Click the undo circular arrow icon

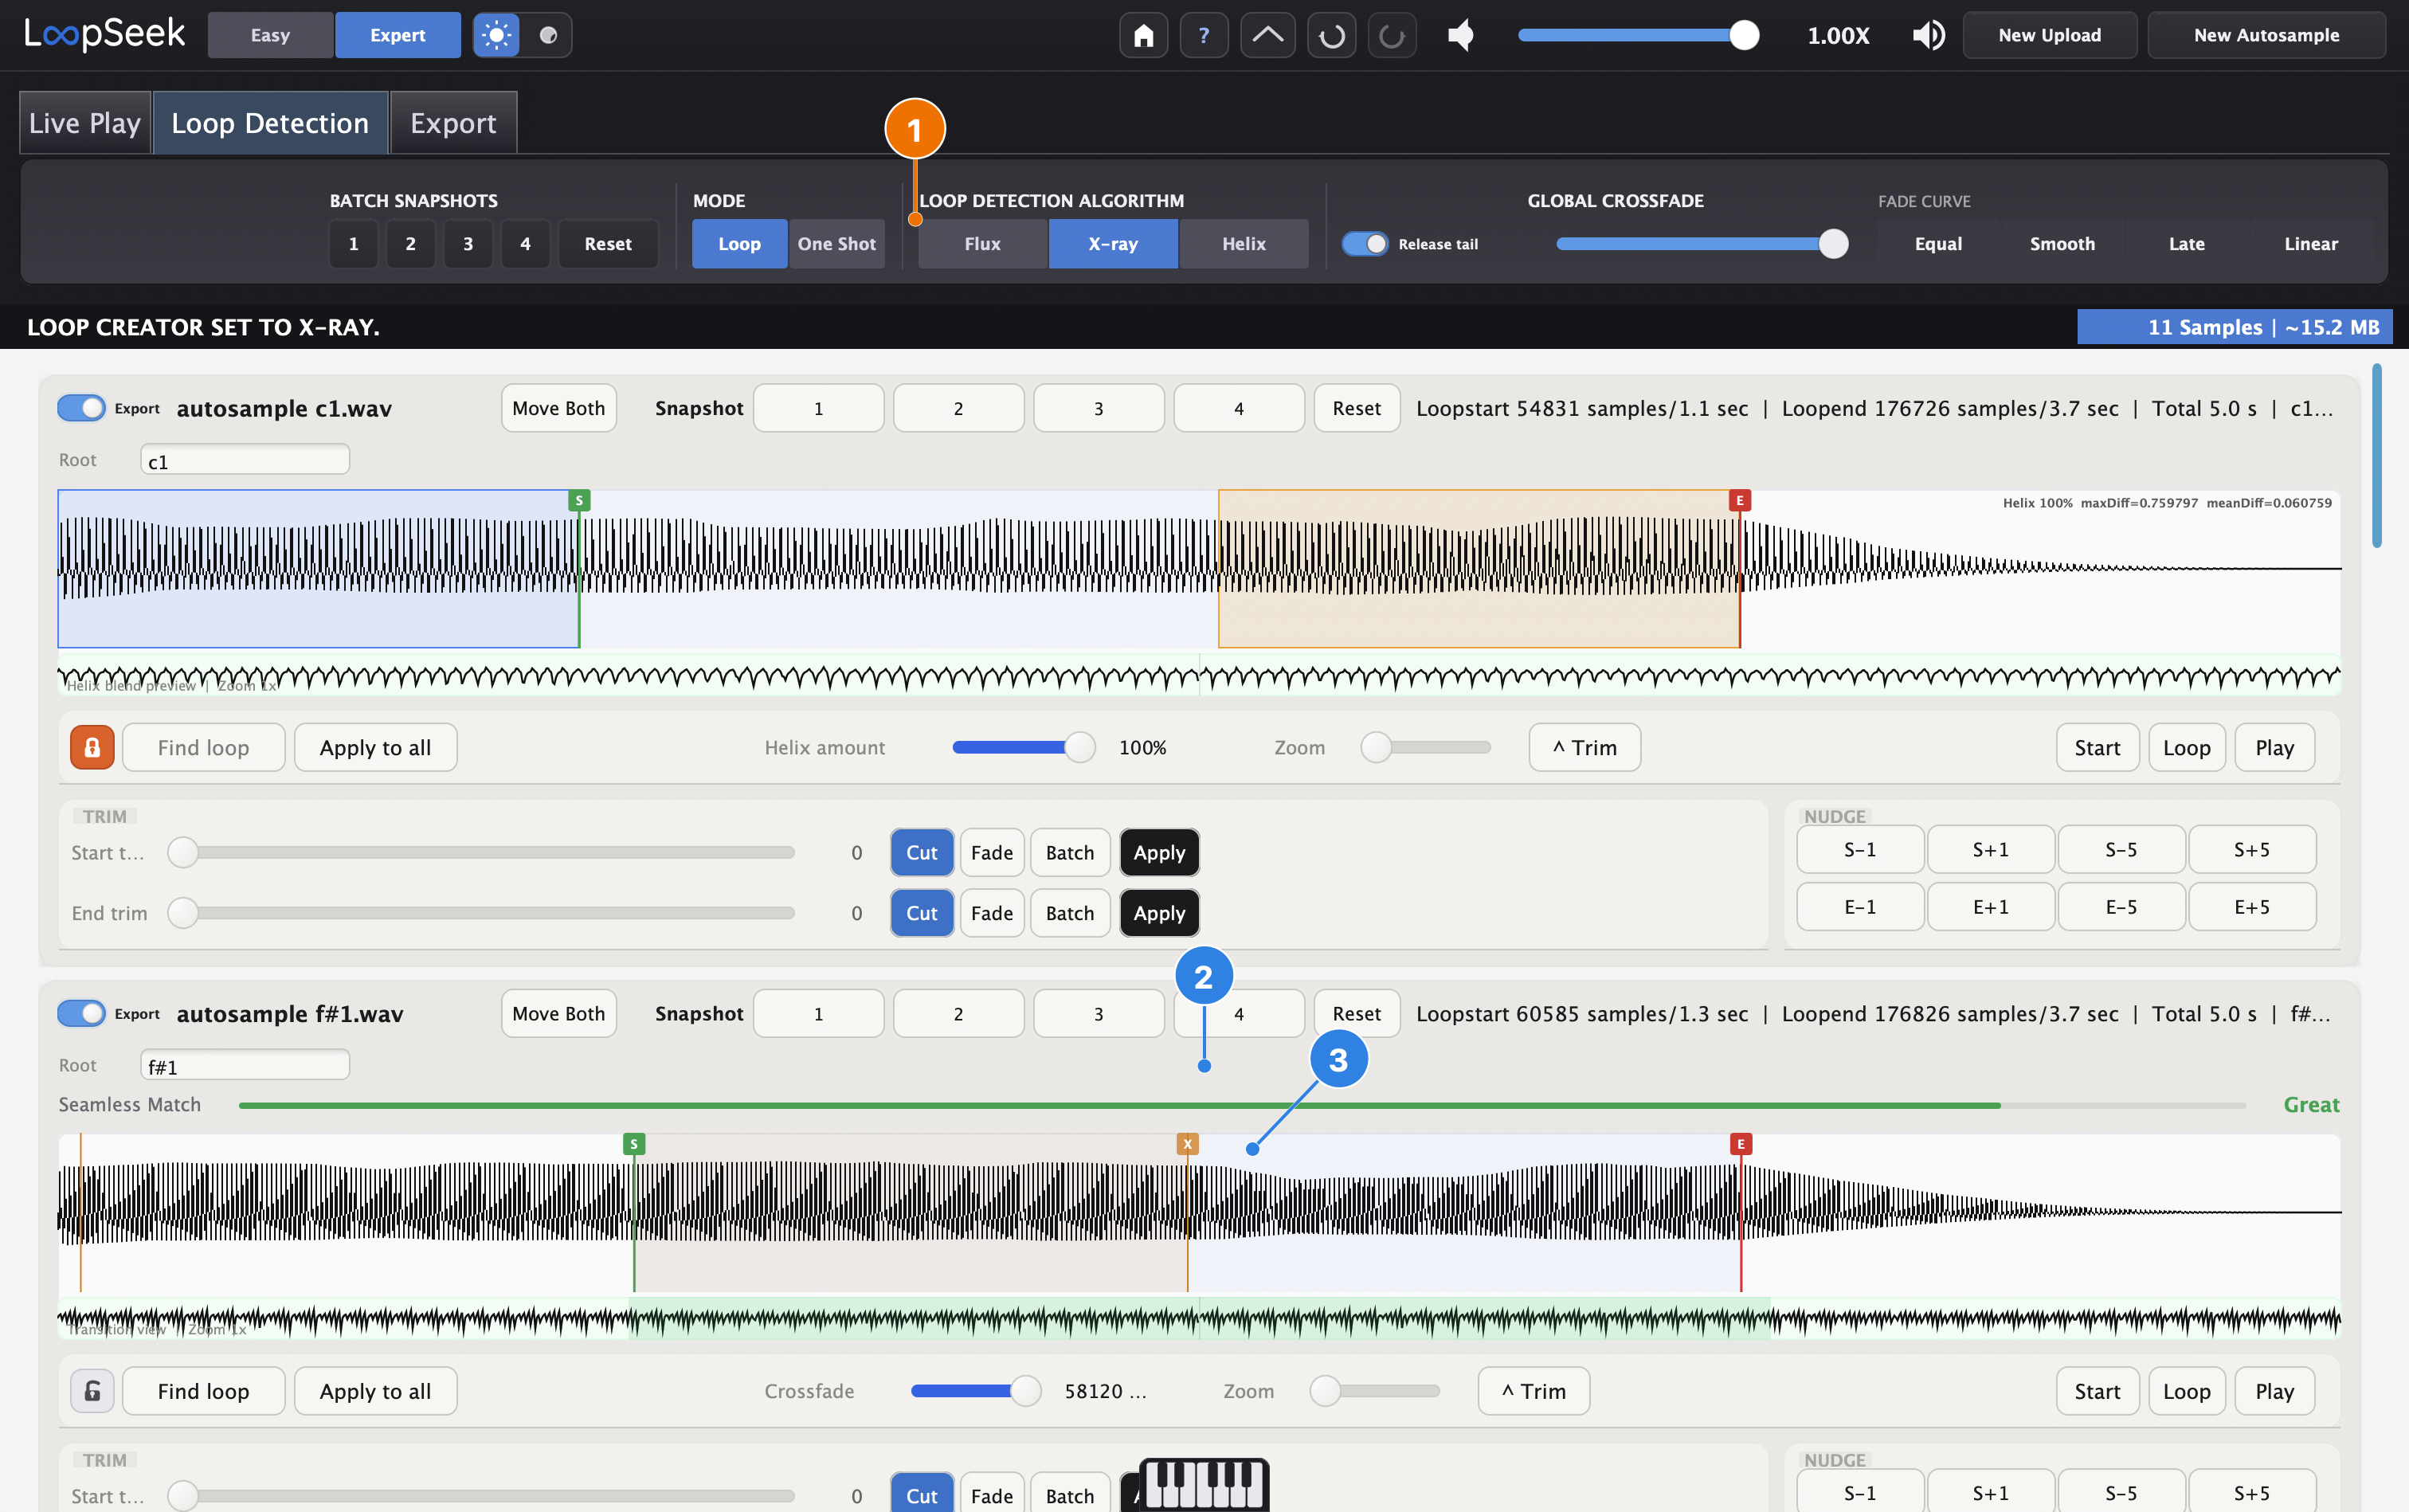[1331, 35]
